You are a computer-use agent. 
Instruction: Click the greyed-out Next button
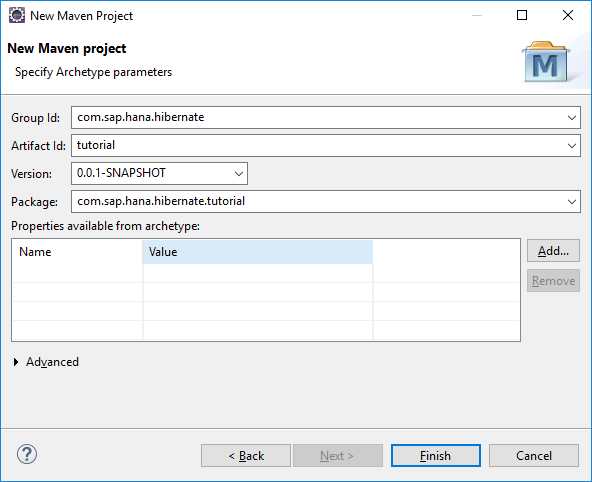tap(338, 456)
